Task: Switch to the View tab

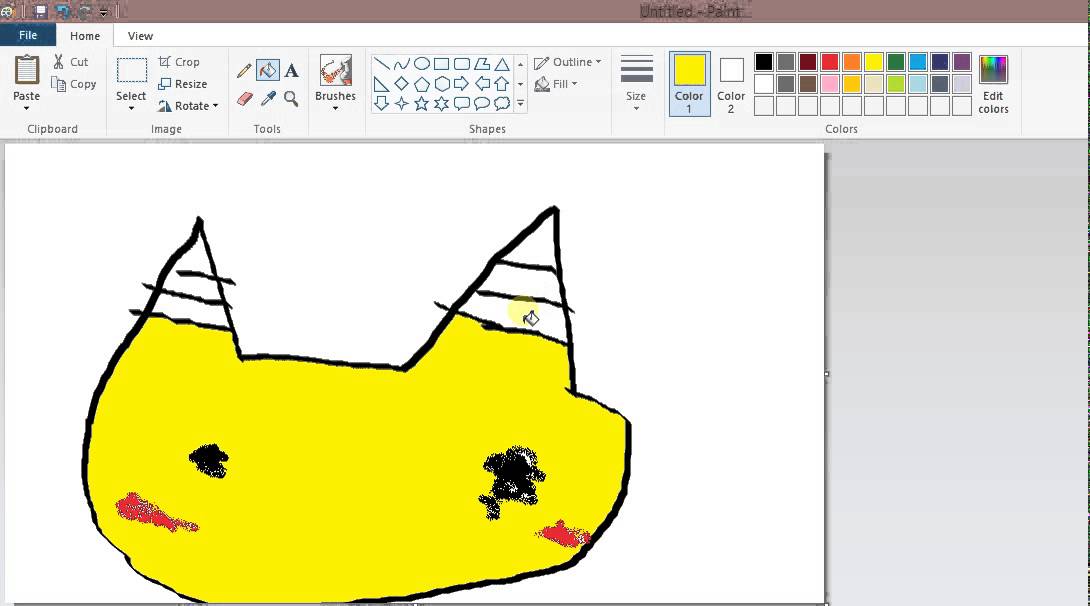Action: [x=140, y=35]
